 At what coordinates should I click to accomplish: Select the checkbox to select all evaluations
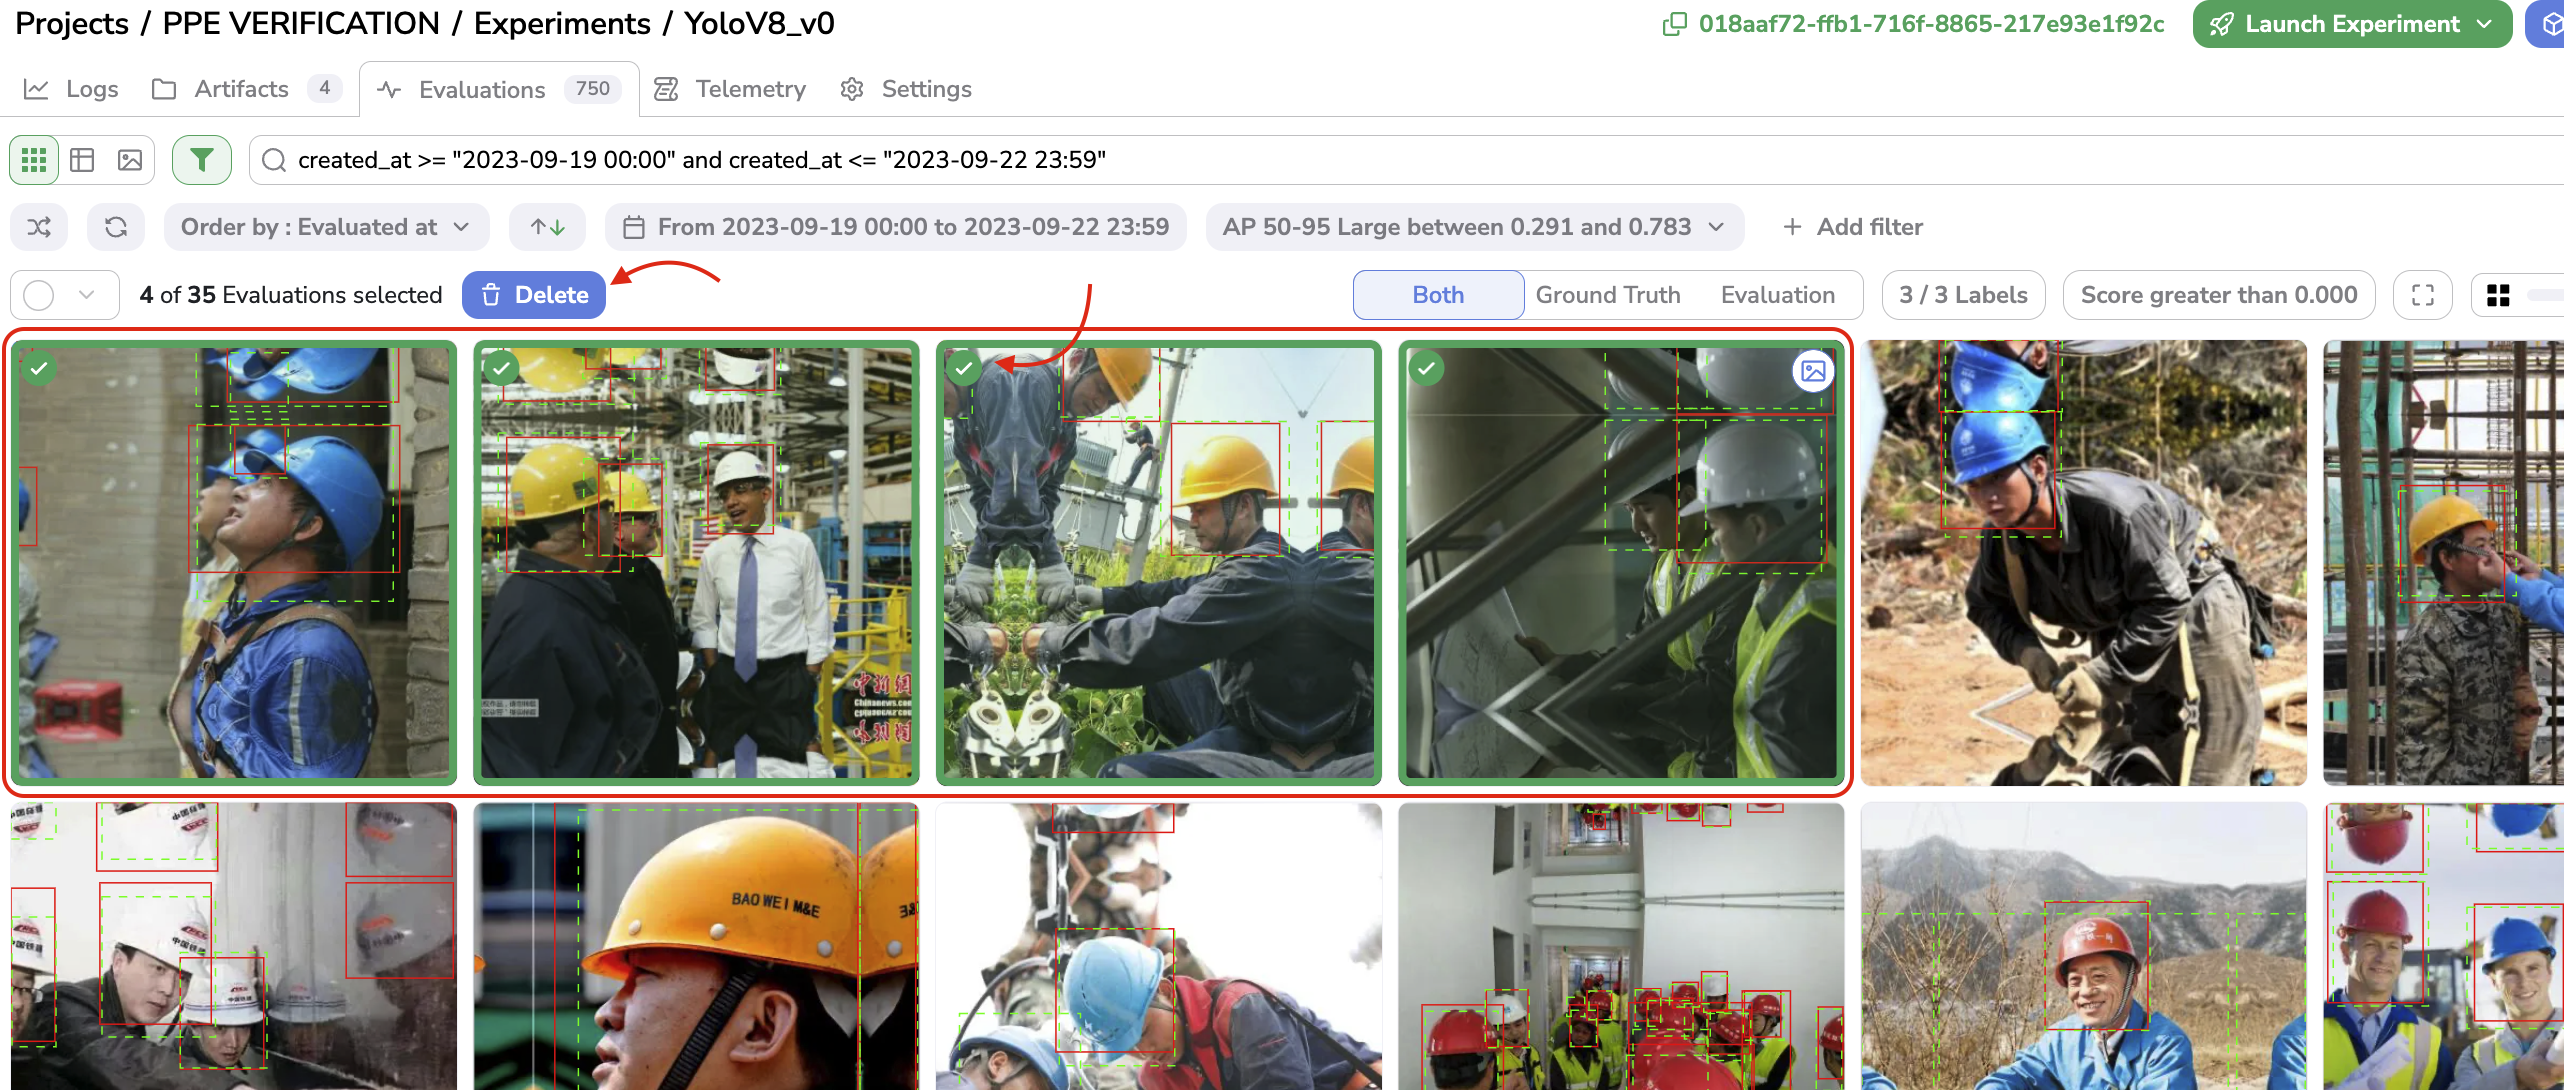coord(44,294)
